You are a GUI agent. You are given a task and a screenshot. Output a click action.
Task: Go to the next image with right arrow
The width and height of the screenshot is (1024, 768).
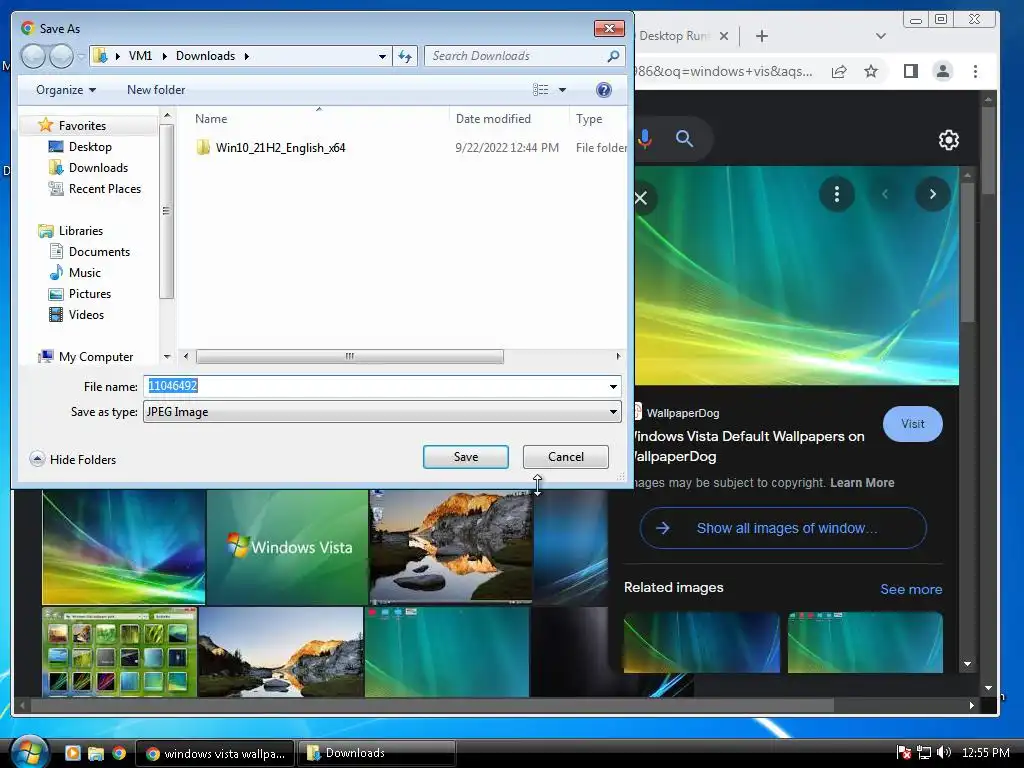point(933,194)
